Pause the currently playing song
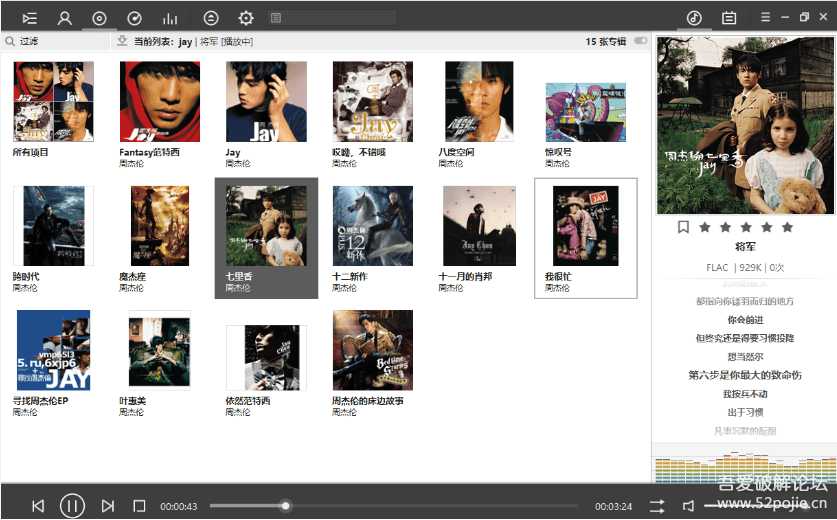 [x=72, y=506]
